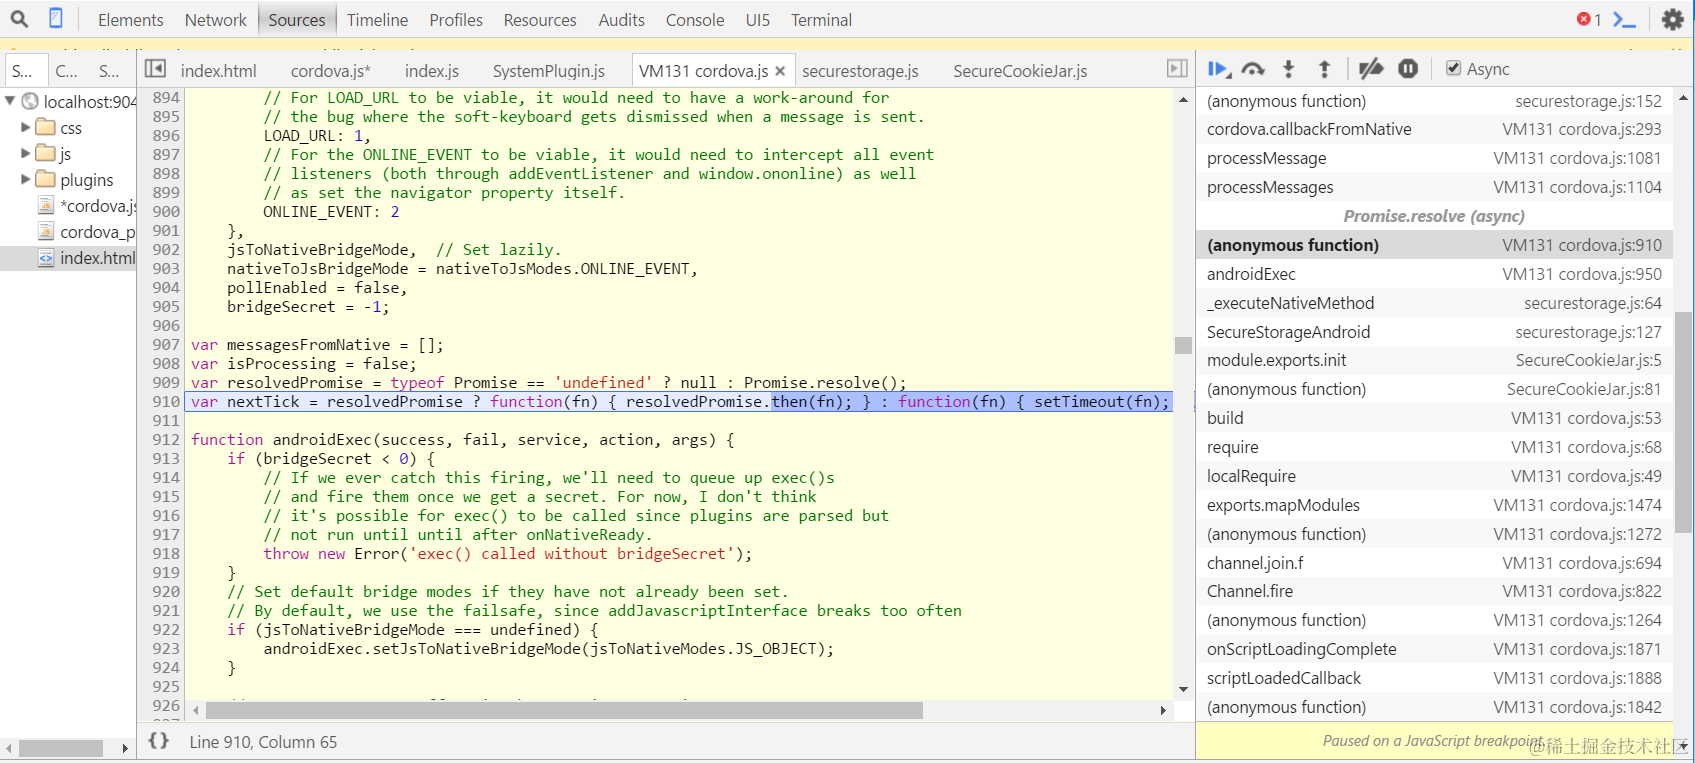This screenshot has height=763, width=1695.
Task: Select cordova.callbackFromNative stack frame
Action: pos(1434,129)
